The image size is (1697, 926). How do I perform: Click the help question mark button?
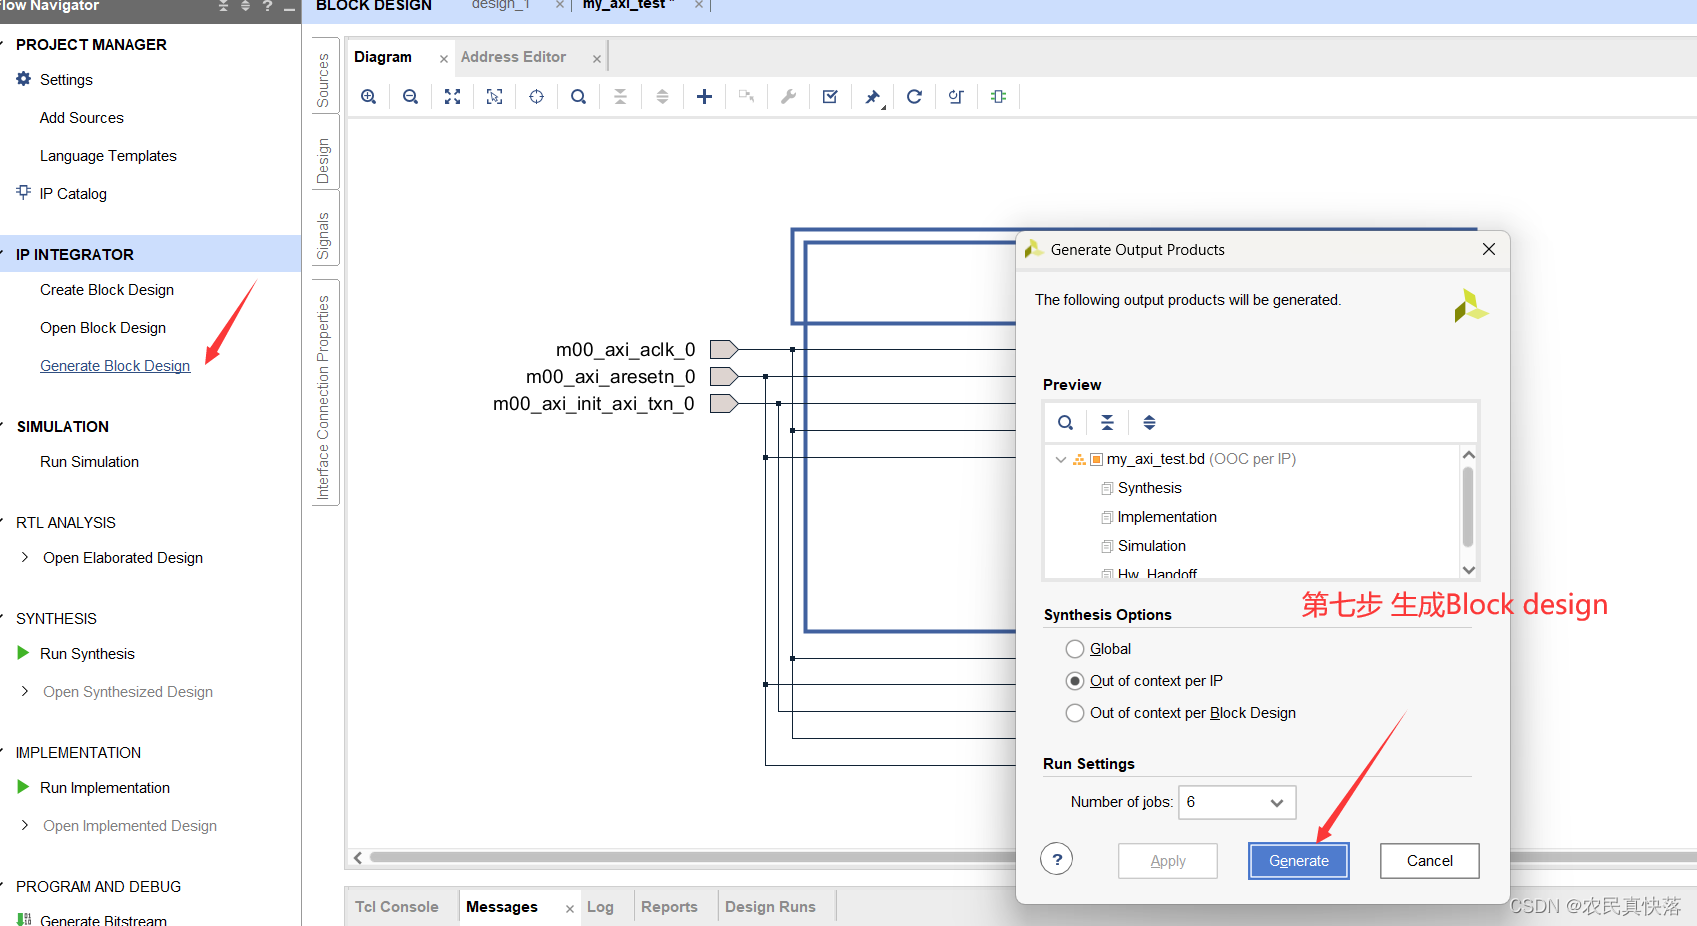point(1057,859)
